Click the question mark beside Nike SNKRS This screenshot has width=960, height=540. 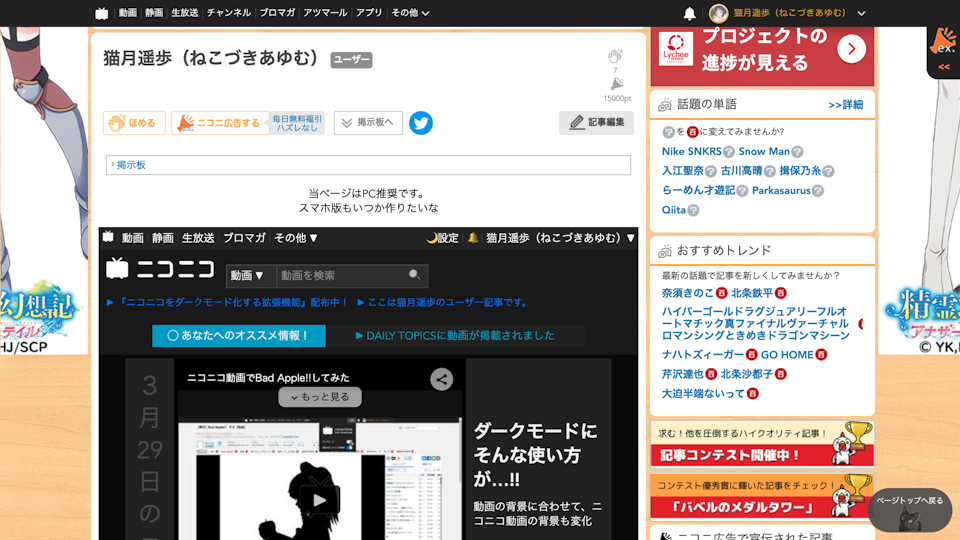click(x=729, y=152)
